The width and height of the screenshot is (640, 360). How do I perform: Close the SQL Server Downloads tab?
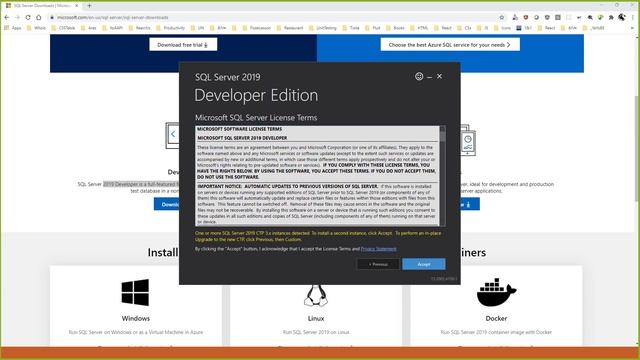(76, 6)
